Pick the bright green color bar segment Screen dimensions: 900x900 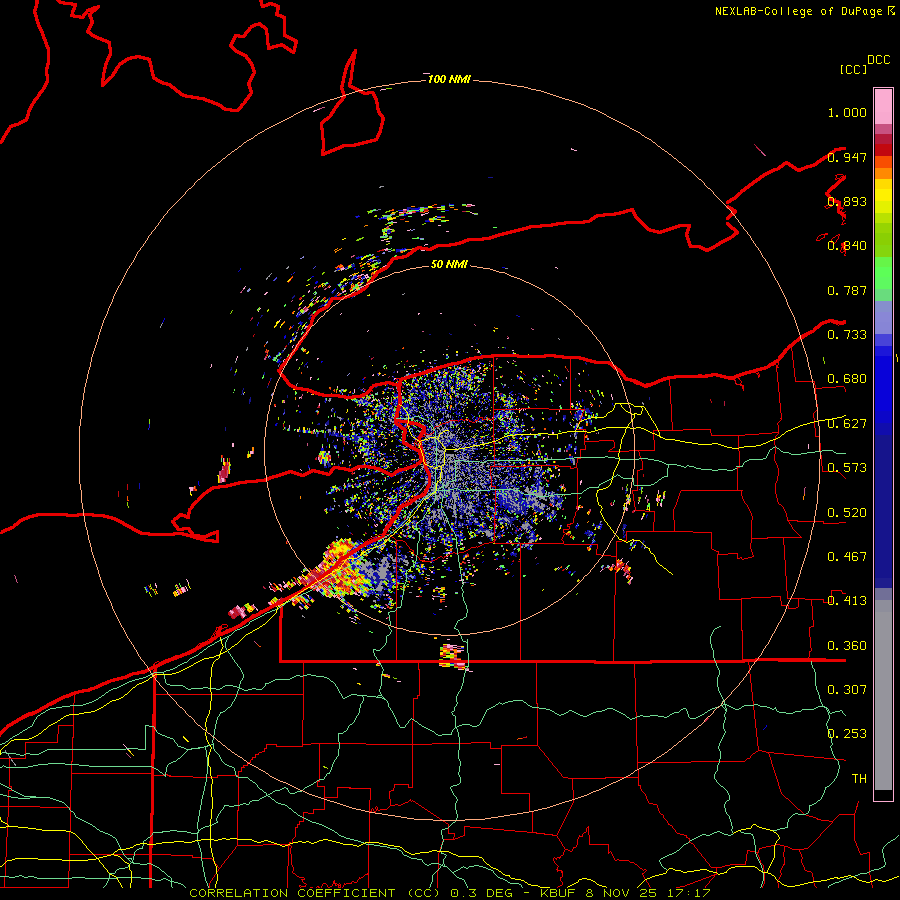coord(883,273)
